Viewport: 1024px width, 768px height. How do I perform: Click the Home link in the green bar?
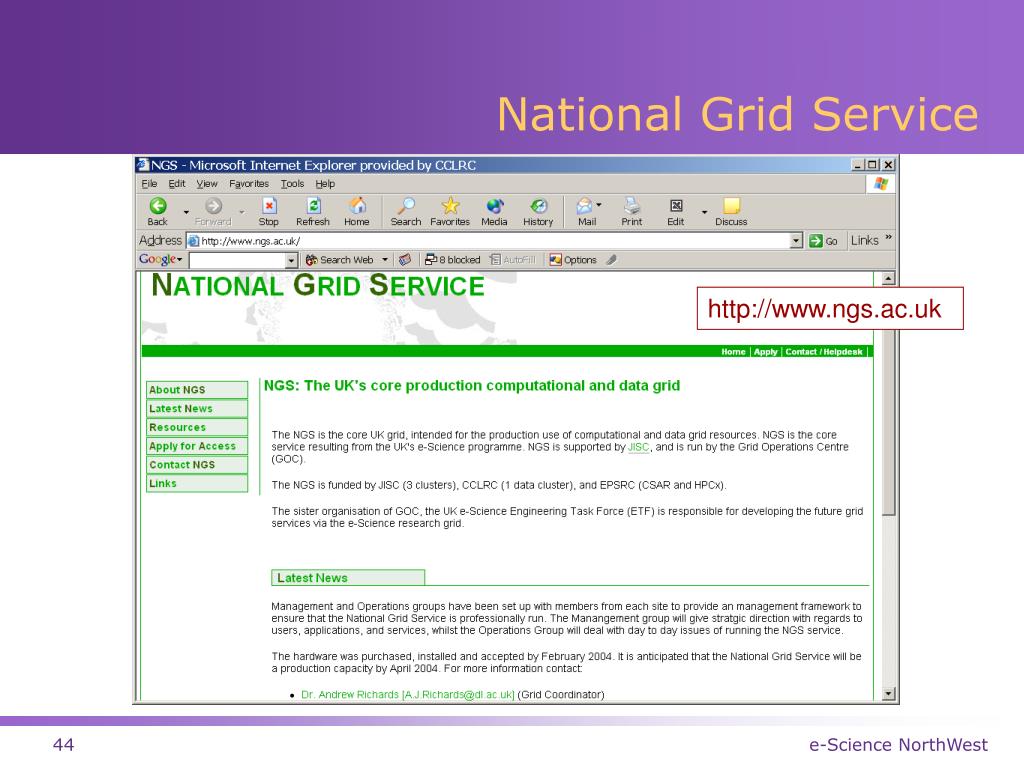[x=733, y=352]
